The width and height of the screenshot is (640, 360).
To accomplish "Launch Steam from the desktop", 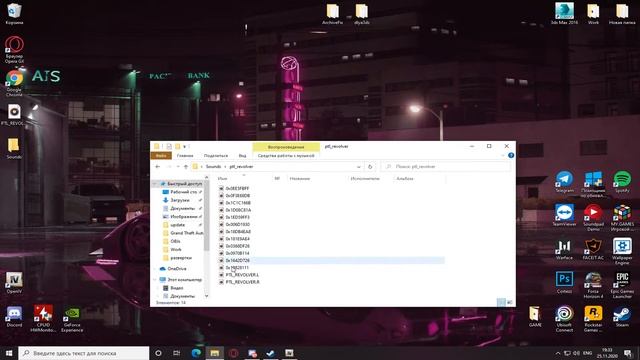I will pyautogui.click(x=622, y=316).
